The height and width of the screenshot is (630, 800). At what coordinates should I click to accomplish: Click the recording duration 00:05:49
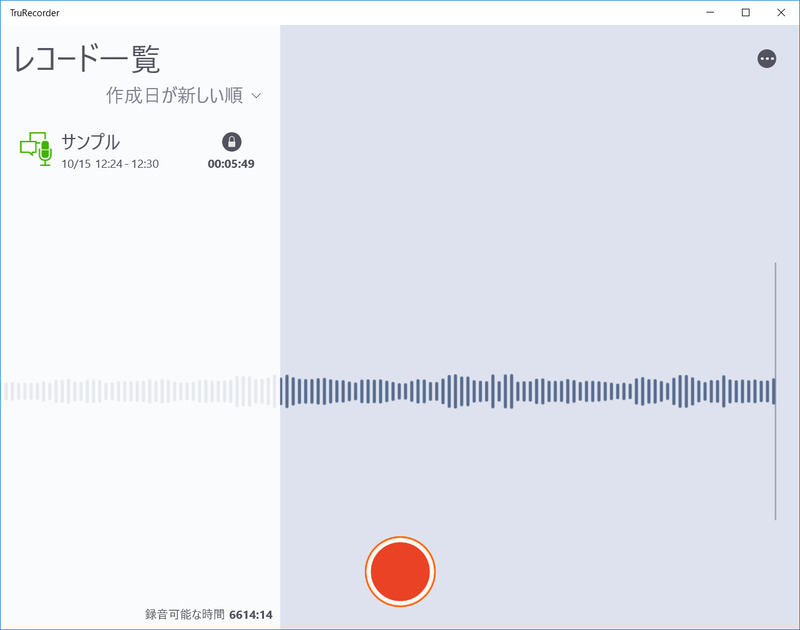(x=231, y=162)
